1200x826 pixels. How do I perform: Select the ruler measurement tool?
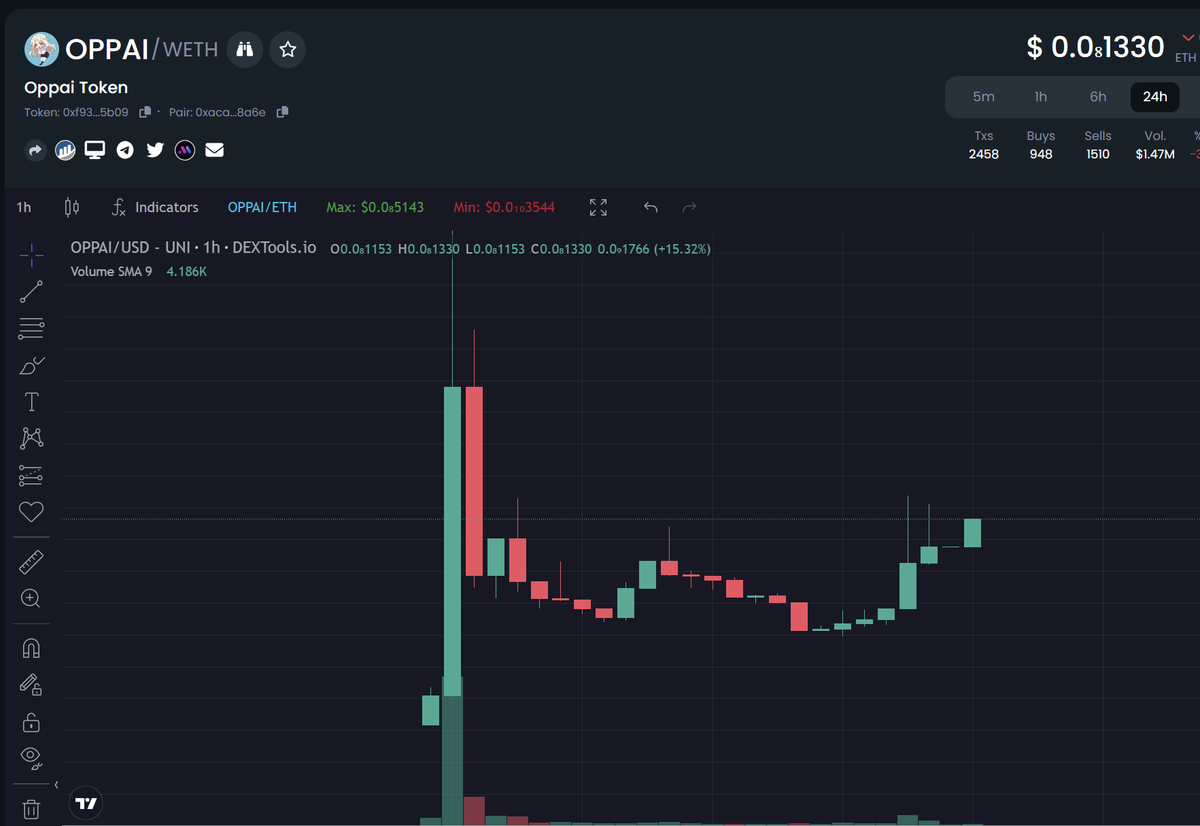coord(31,561)
